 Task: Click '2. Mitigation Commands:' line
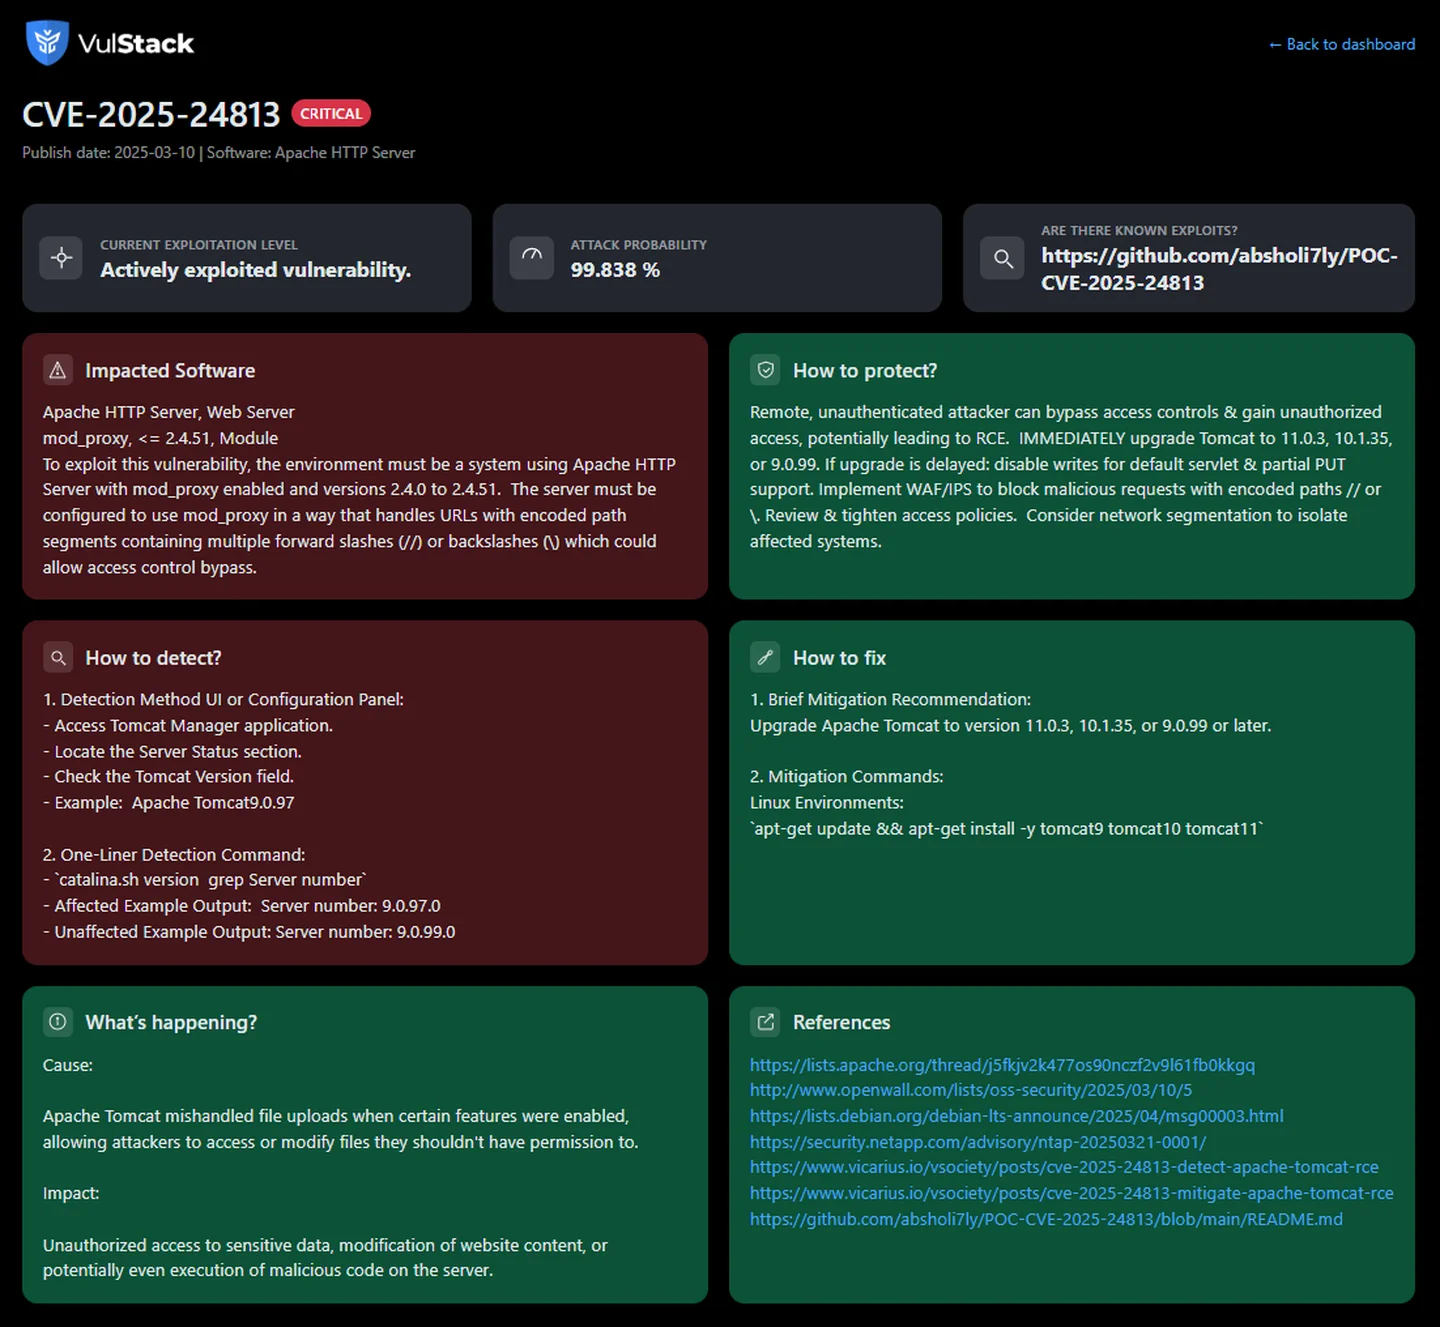pyautogui.click(x=846, y=776)
